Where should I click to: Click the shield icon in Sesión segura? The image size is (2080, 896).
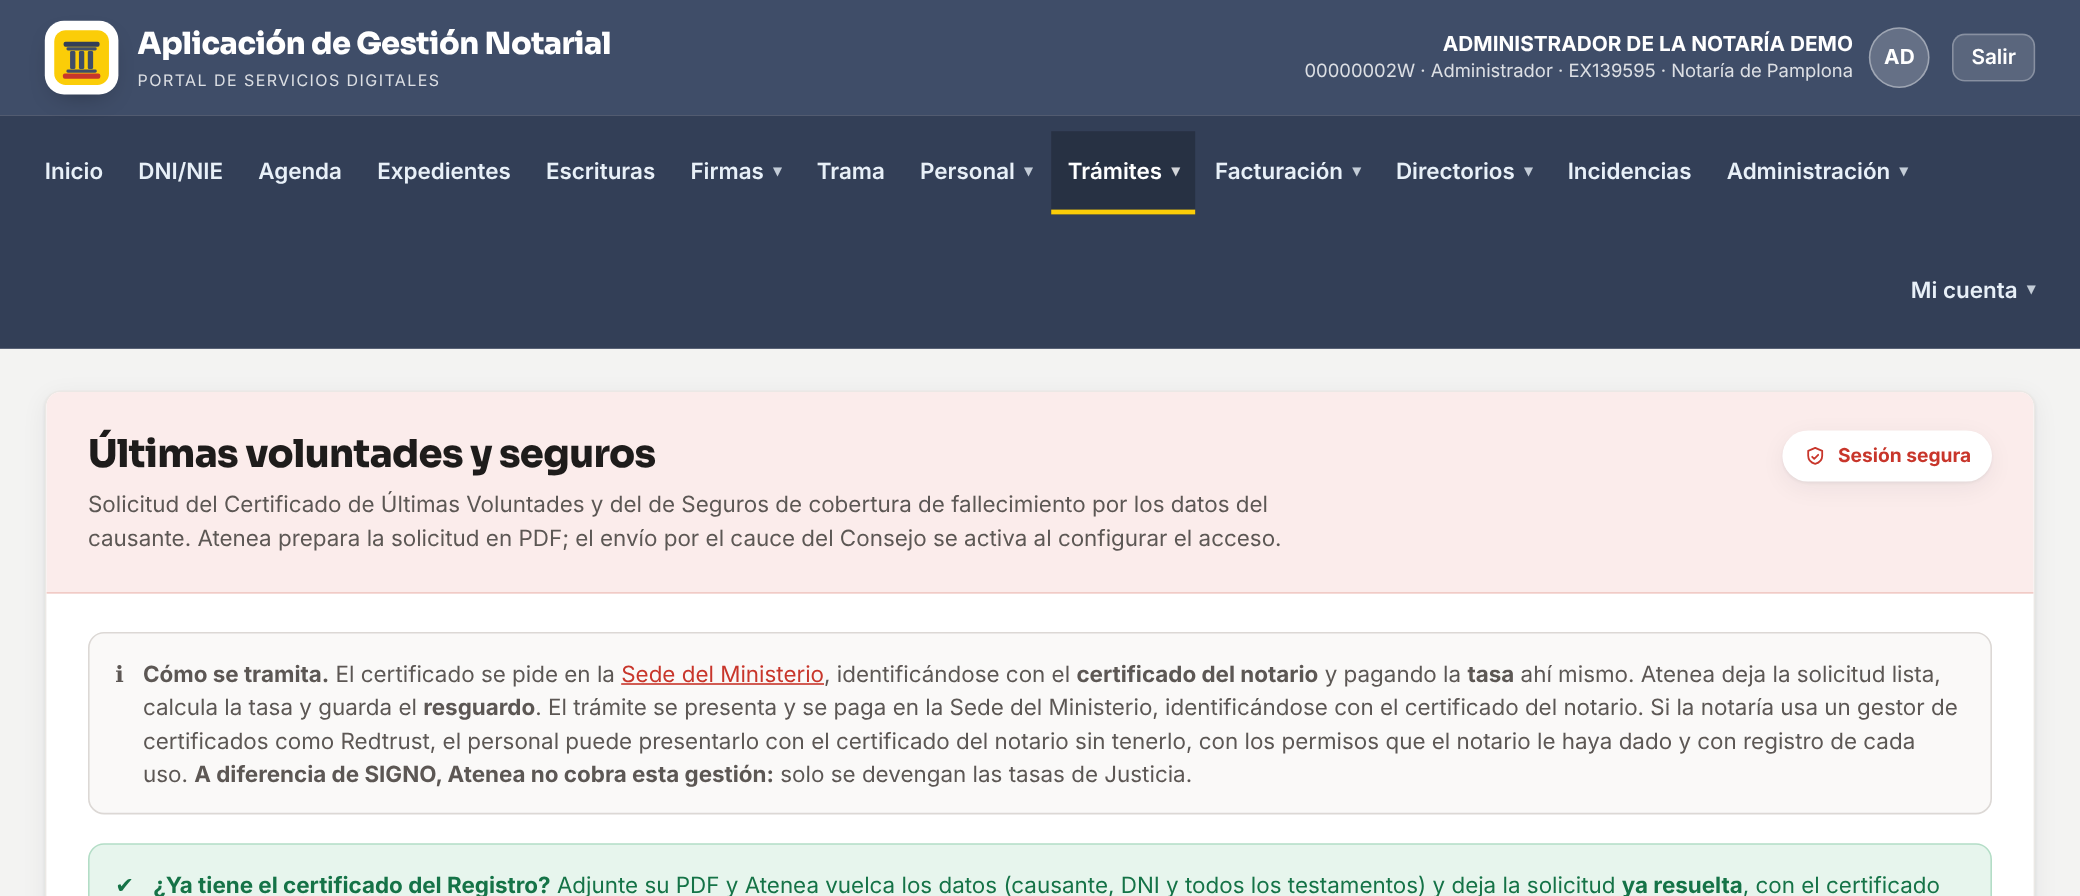(x=1815, y=456)
